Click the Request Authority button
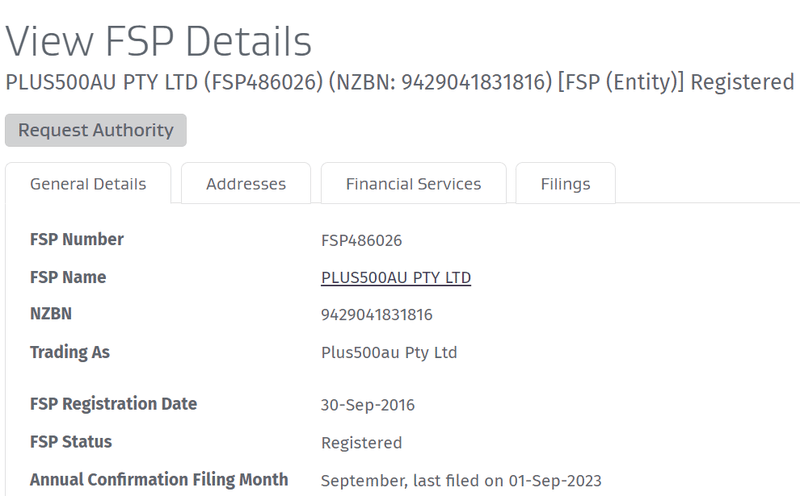The height and width of the screenshot is (496, 800). click(x=95, y=130)
